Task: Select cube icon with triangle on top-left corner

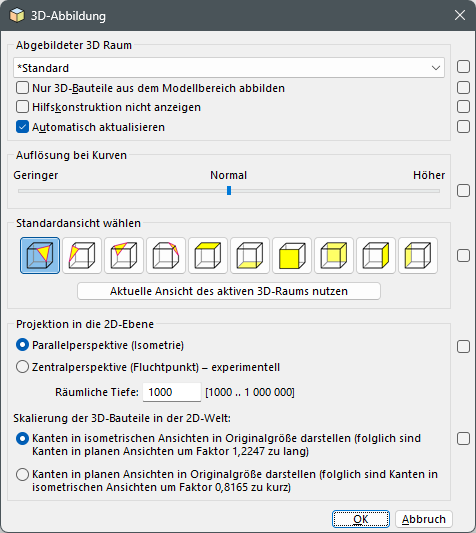Action: pos(124,255)
